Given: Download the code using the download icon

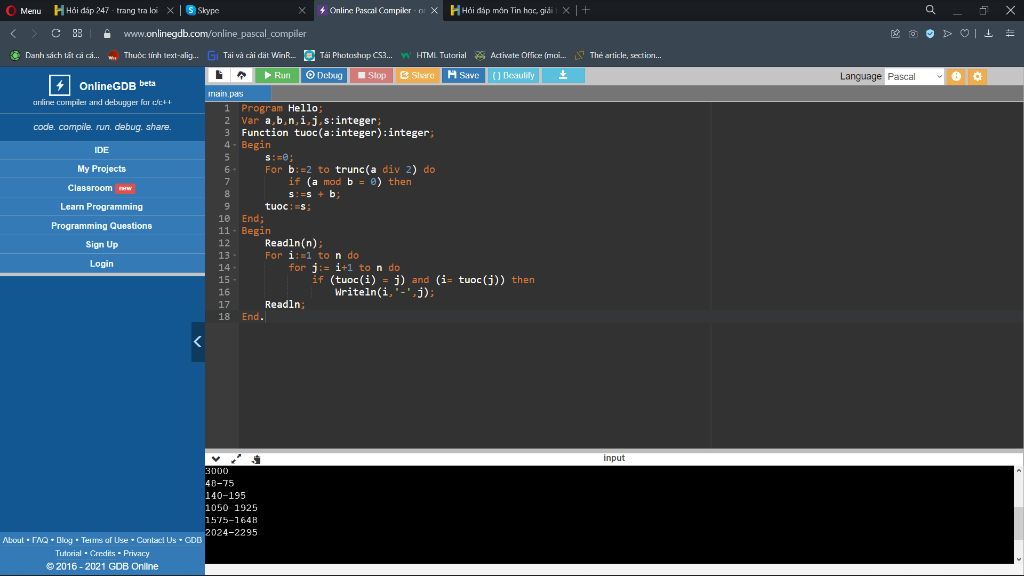Looking at the screenshot, I should (563, 75).
